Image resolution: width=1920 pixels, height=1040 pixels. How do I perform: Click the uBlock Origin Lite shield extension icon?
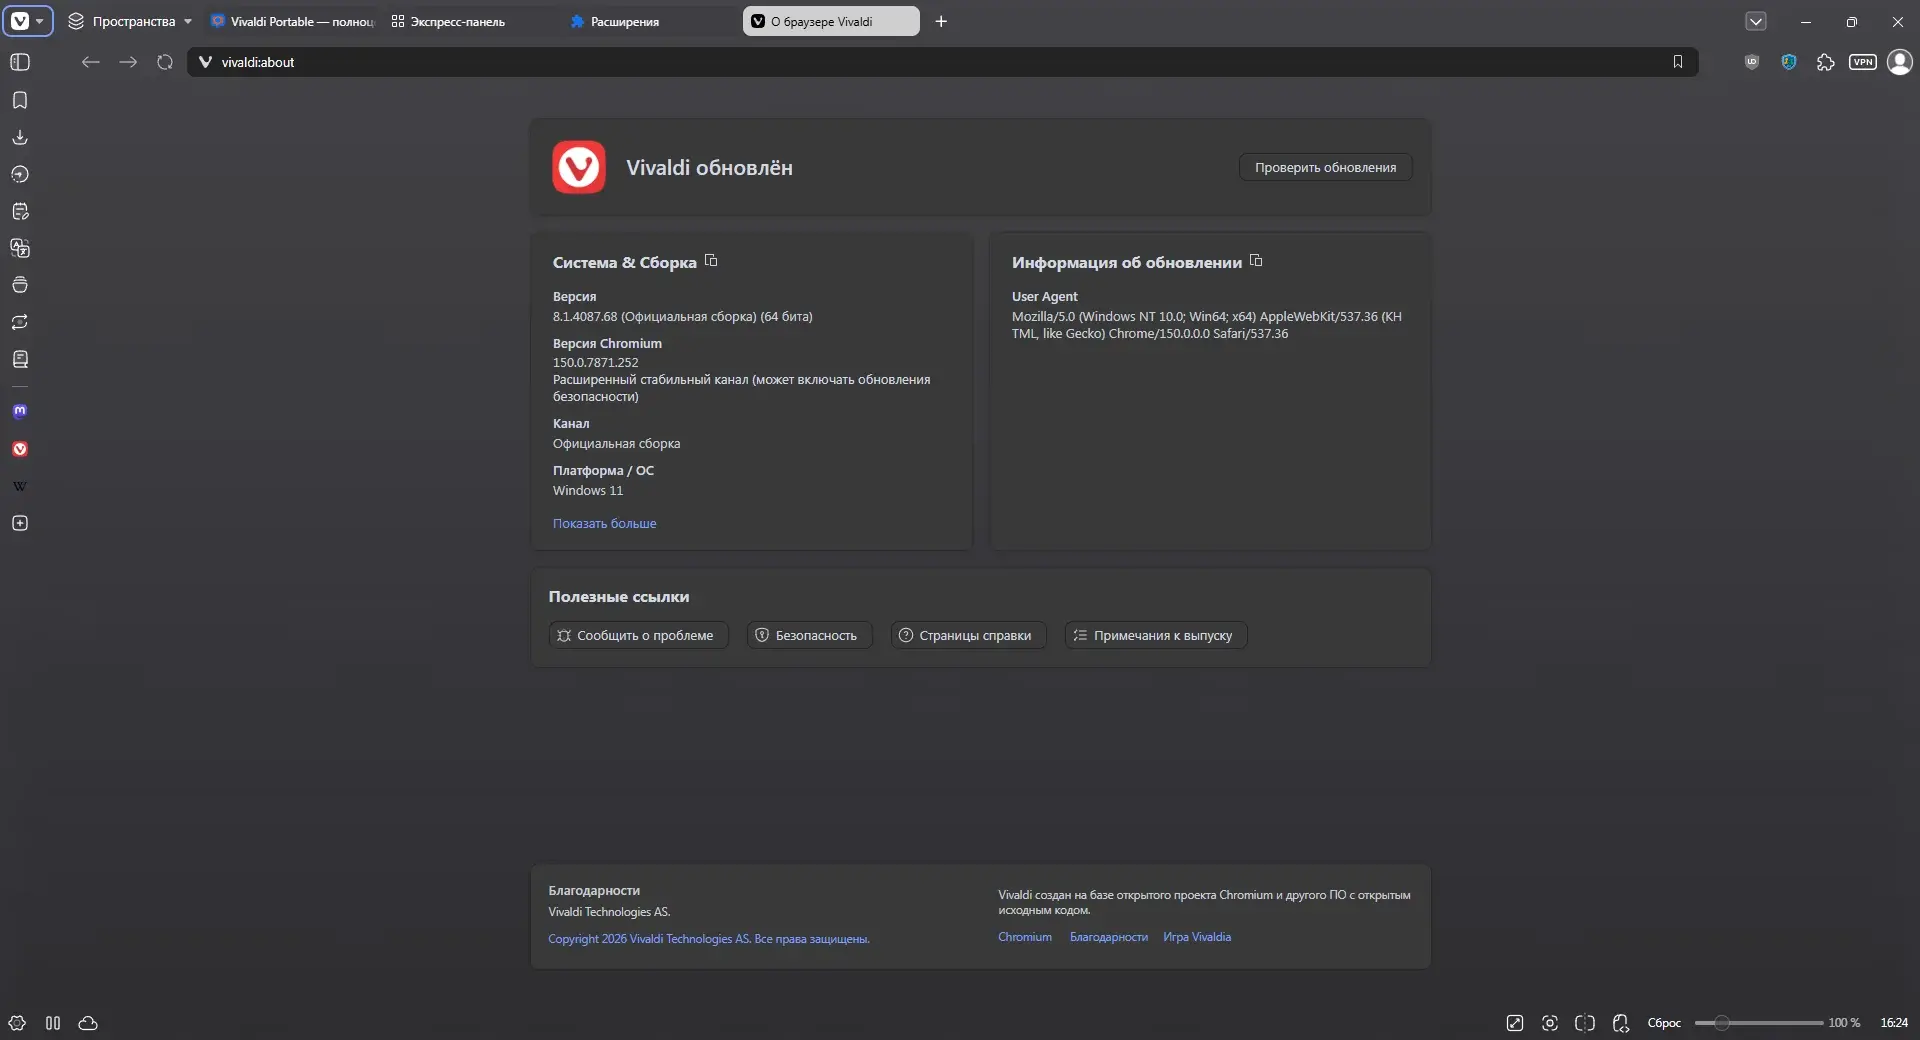point(1752,62)
